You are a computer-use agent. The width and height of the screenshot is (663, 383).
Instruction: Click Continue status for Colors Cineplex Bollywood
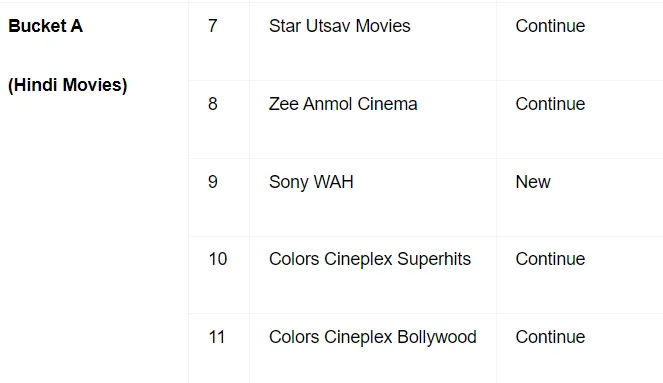(x=550, y=337)
